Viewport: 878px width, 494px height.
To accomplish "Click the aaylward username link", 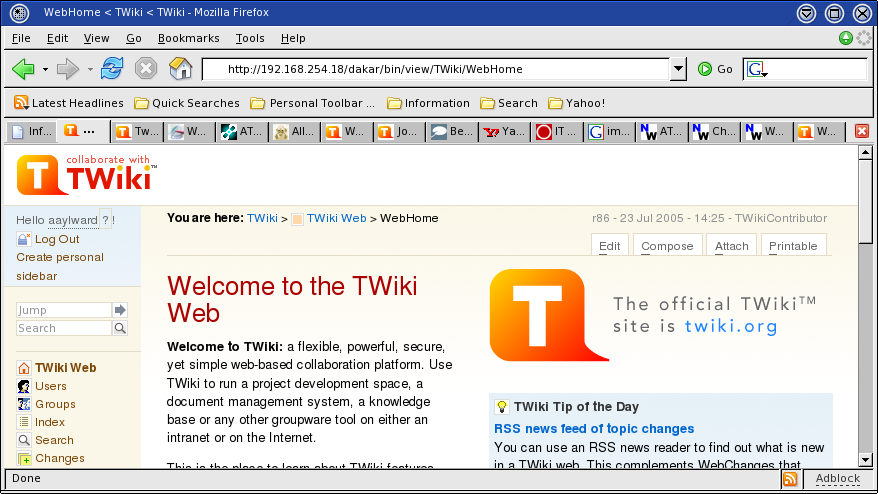I will [x=73, y=220].
